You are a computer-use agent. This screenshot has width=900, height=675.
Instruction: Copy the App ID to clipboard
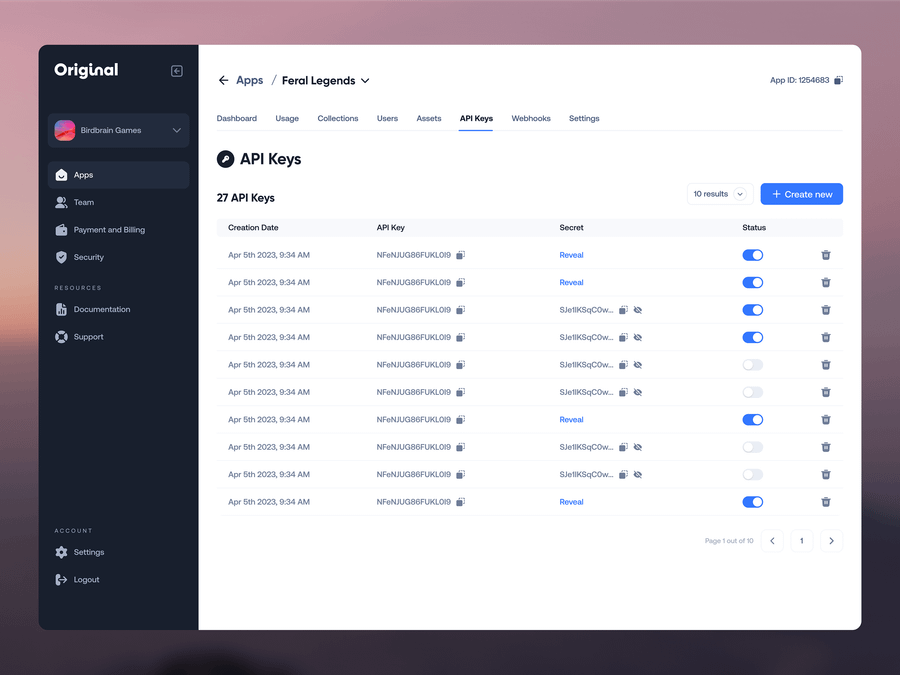(x=839, y=81)
